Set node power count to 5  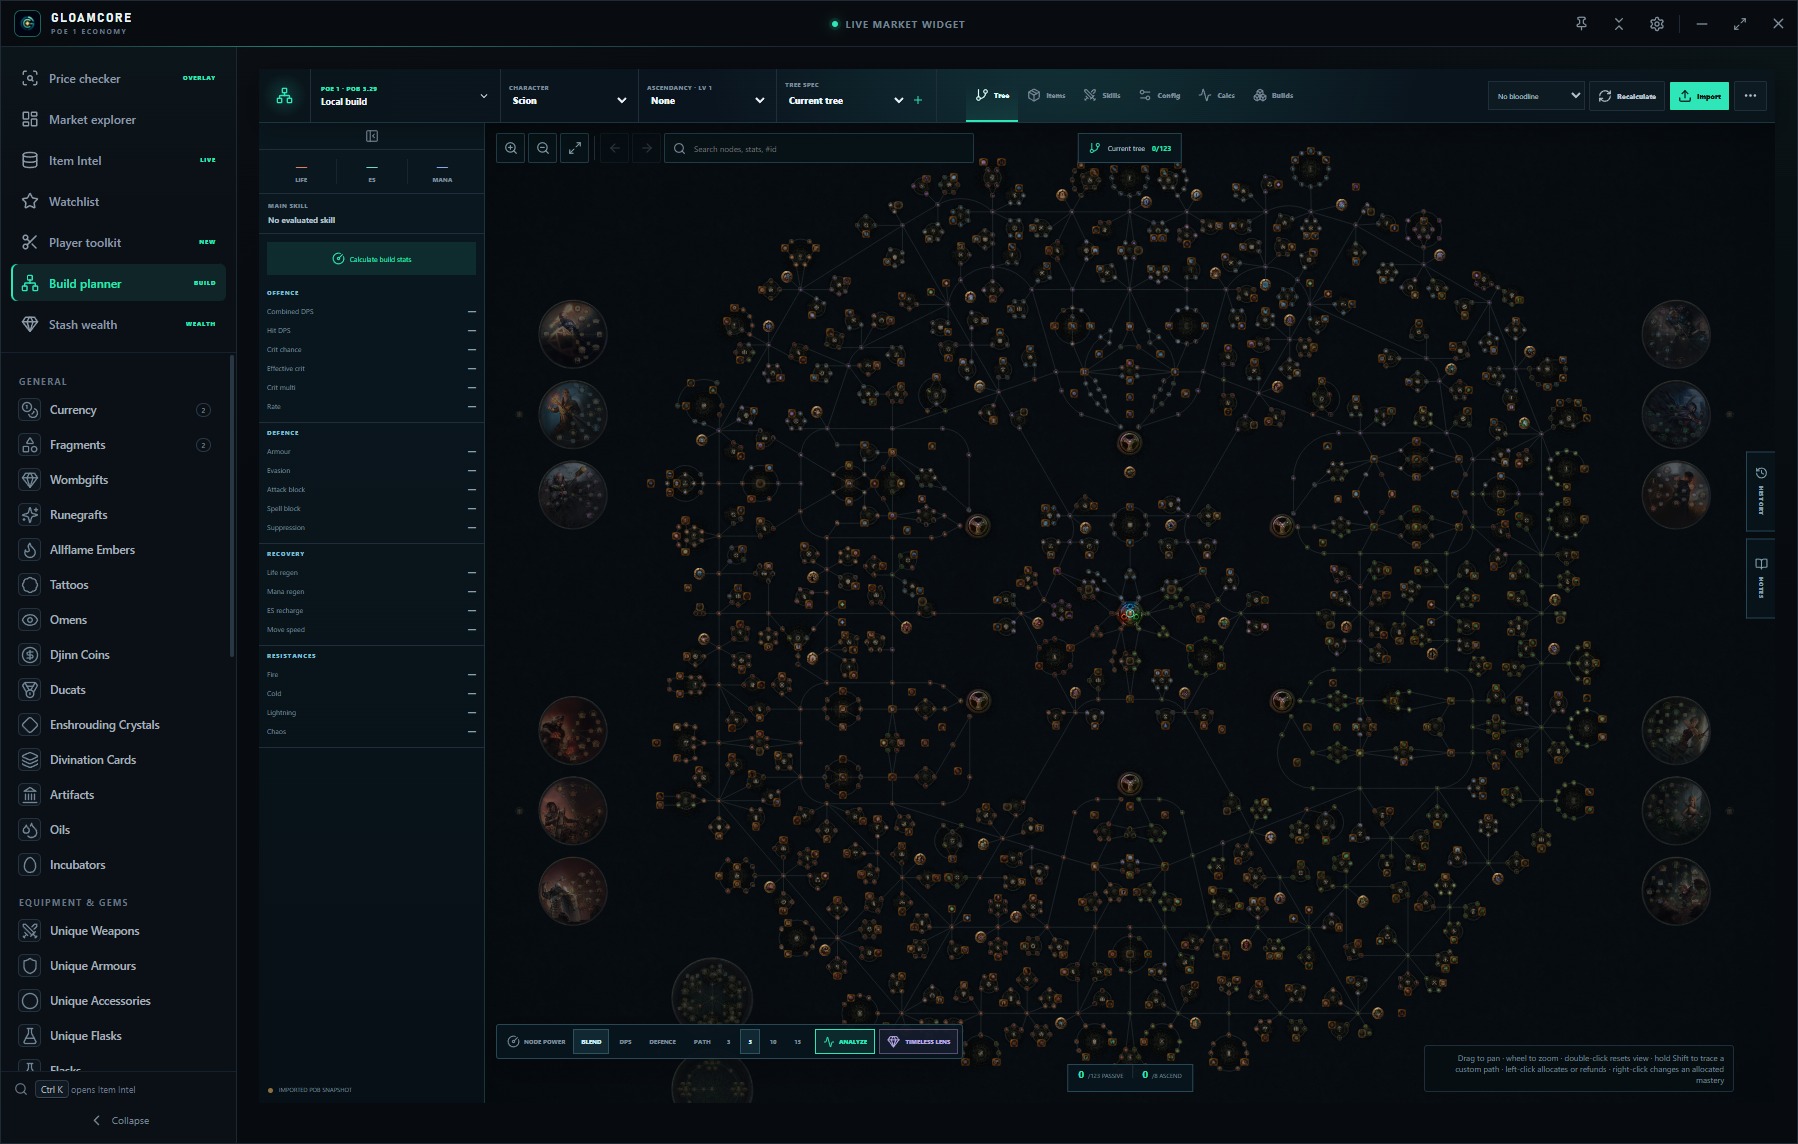750,1042
